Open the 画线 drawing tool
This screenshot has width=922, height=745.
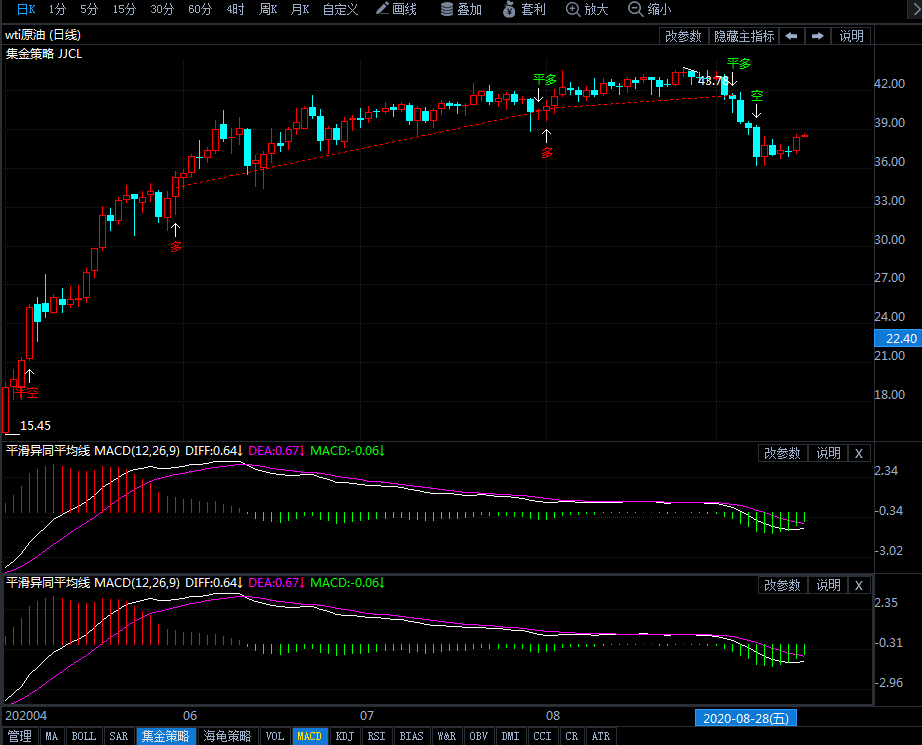[x=396, y=9]
